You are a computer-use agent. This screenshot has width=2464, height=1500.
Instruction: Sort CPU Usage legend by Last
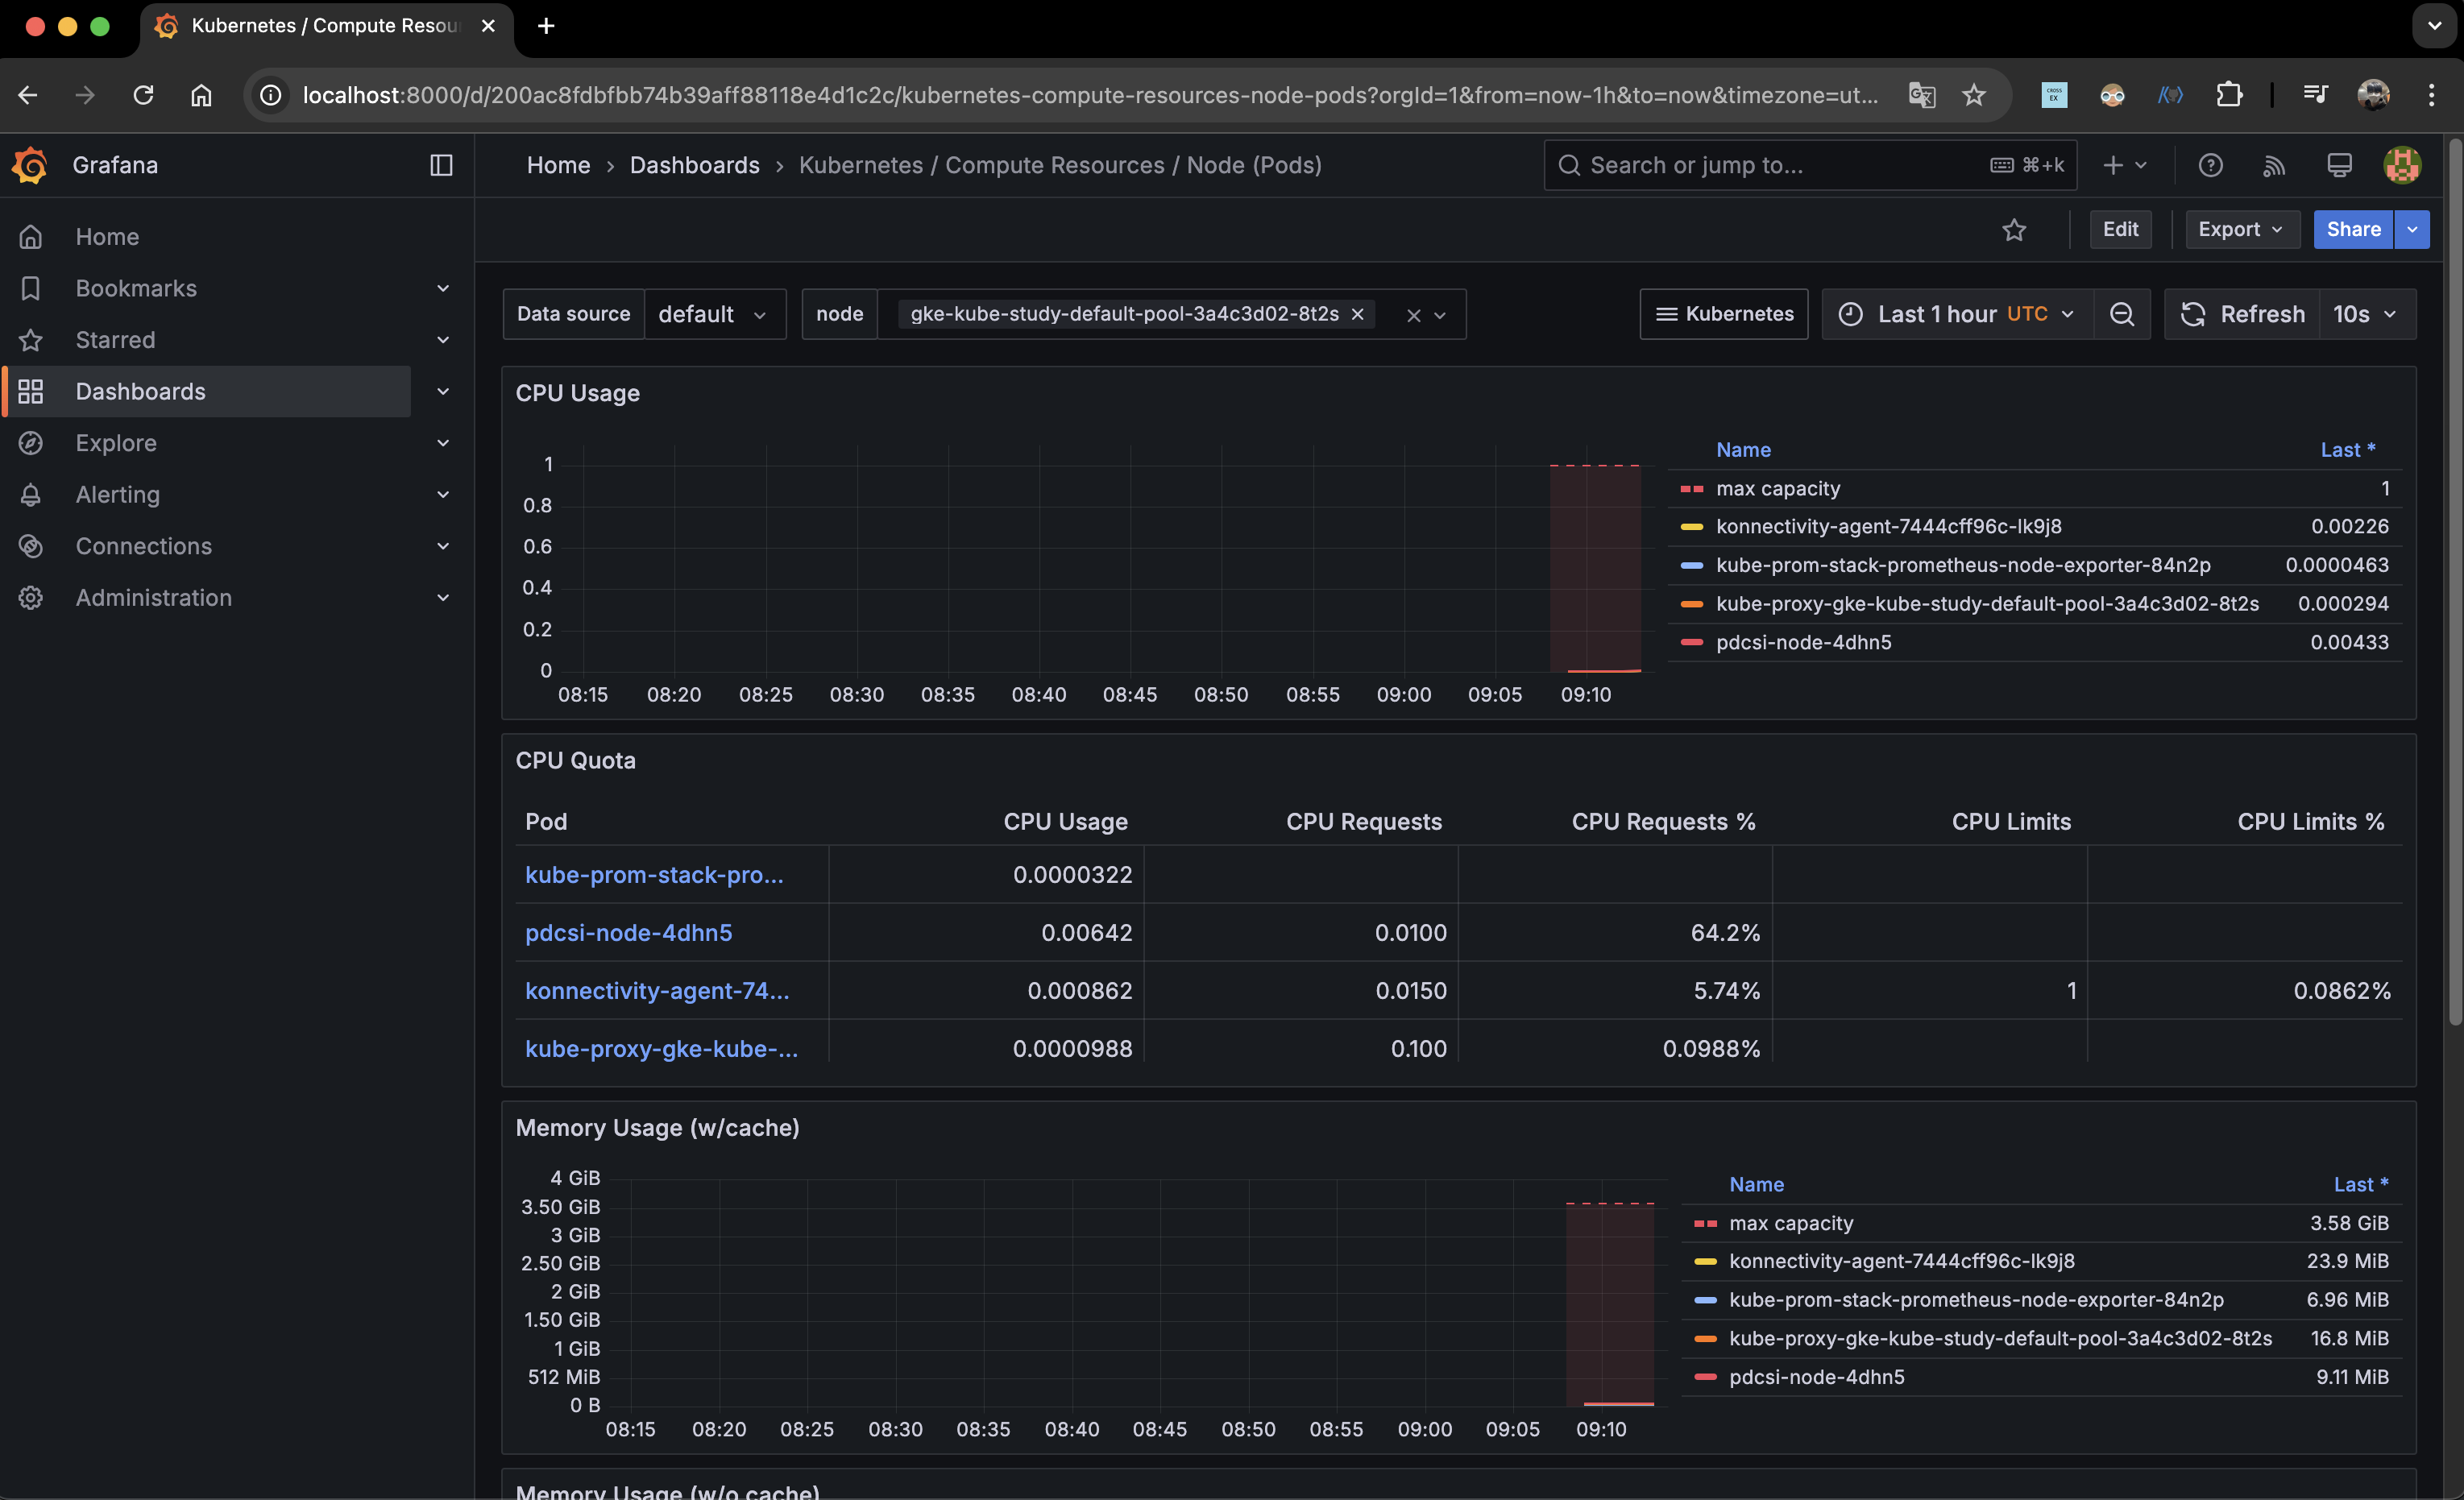2347,450
